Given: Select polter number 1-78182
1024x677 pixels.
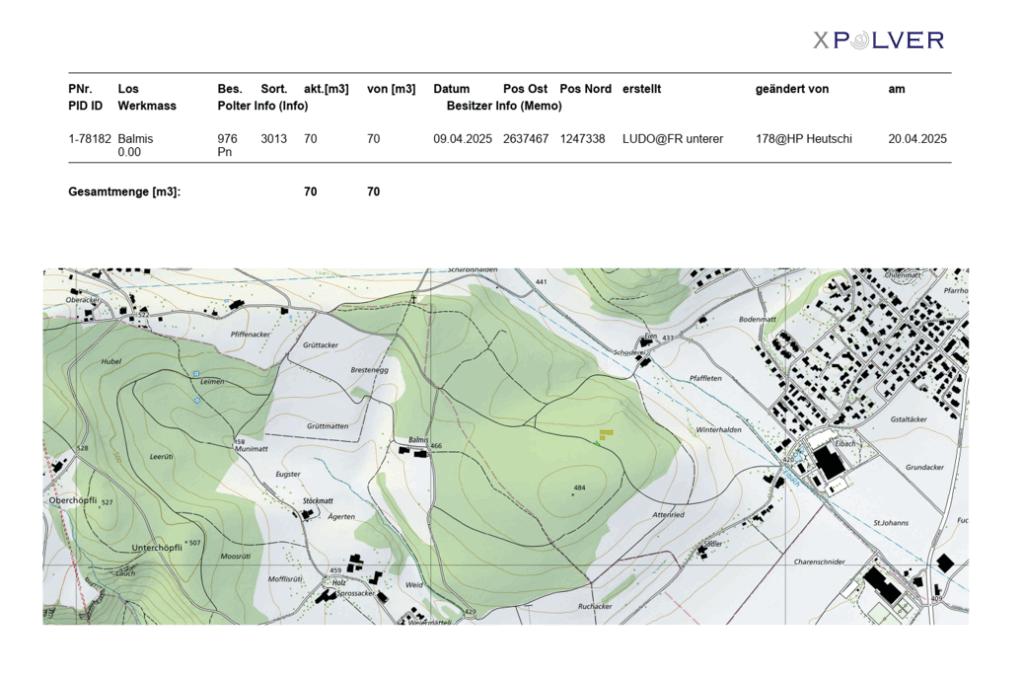Looking at the screenshot, I should 89,139.
